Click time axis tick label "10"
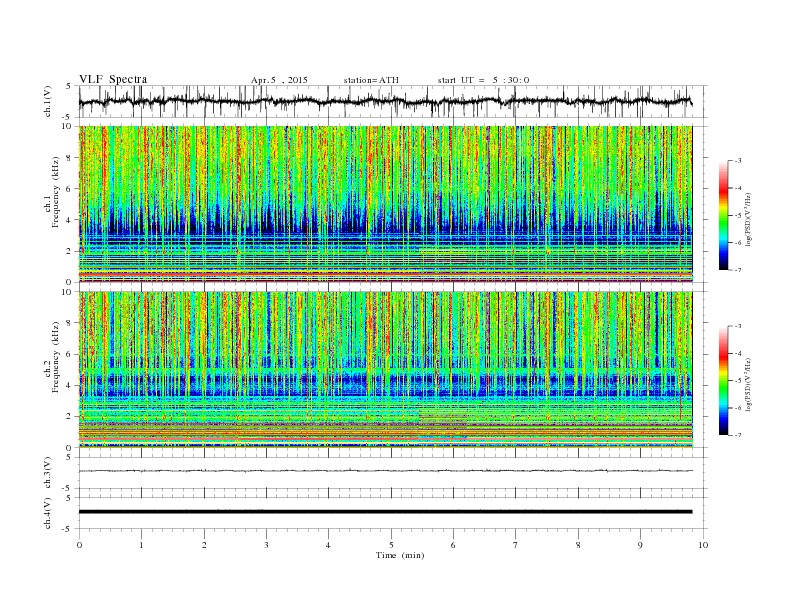The width and height of the screenshot is (792, 612). (703, 545)
